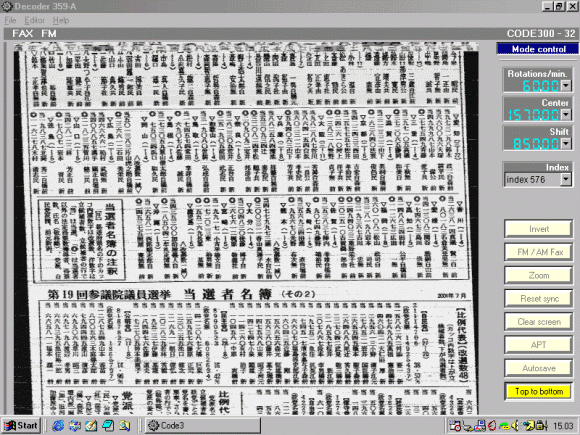Click the first system tray scheduler icon

coord(455,426)
